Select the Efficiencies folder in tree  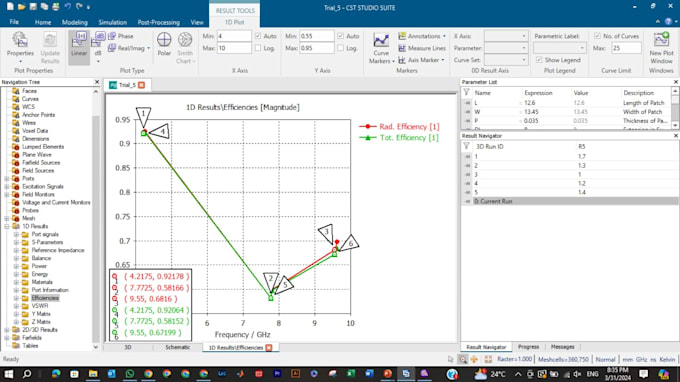coord(45,298)
